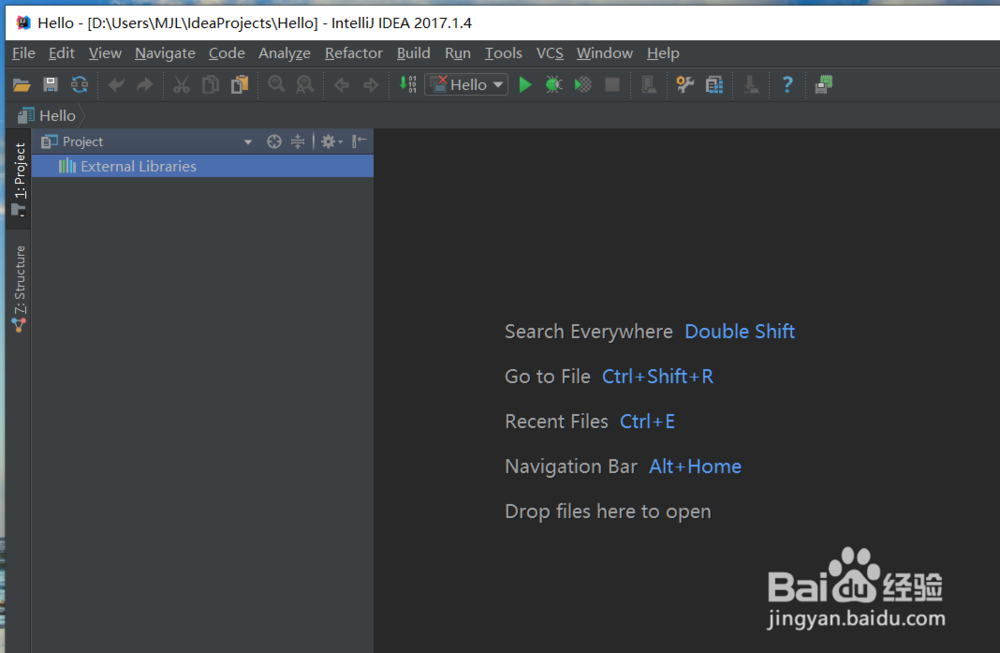This screenshot has height=653, width=1000.
Task: Click the Ctrl+Shift+R shortcut text
Action: coord(658,376)
